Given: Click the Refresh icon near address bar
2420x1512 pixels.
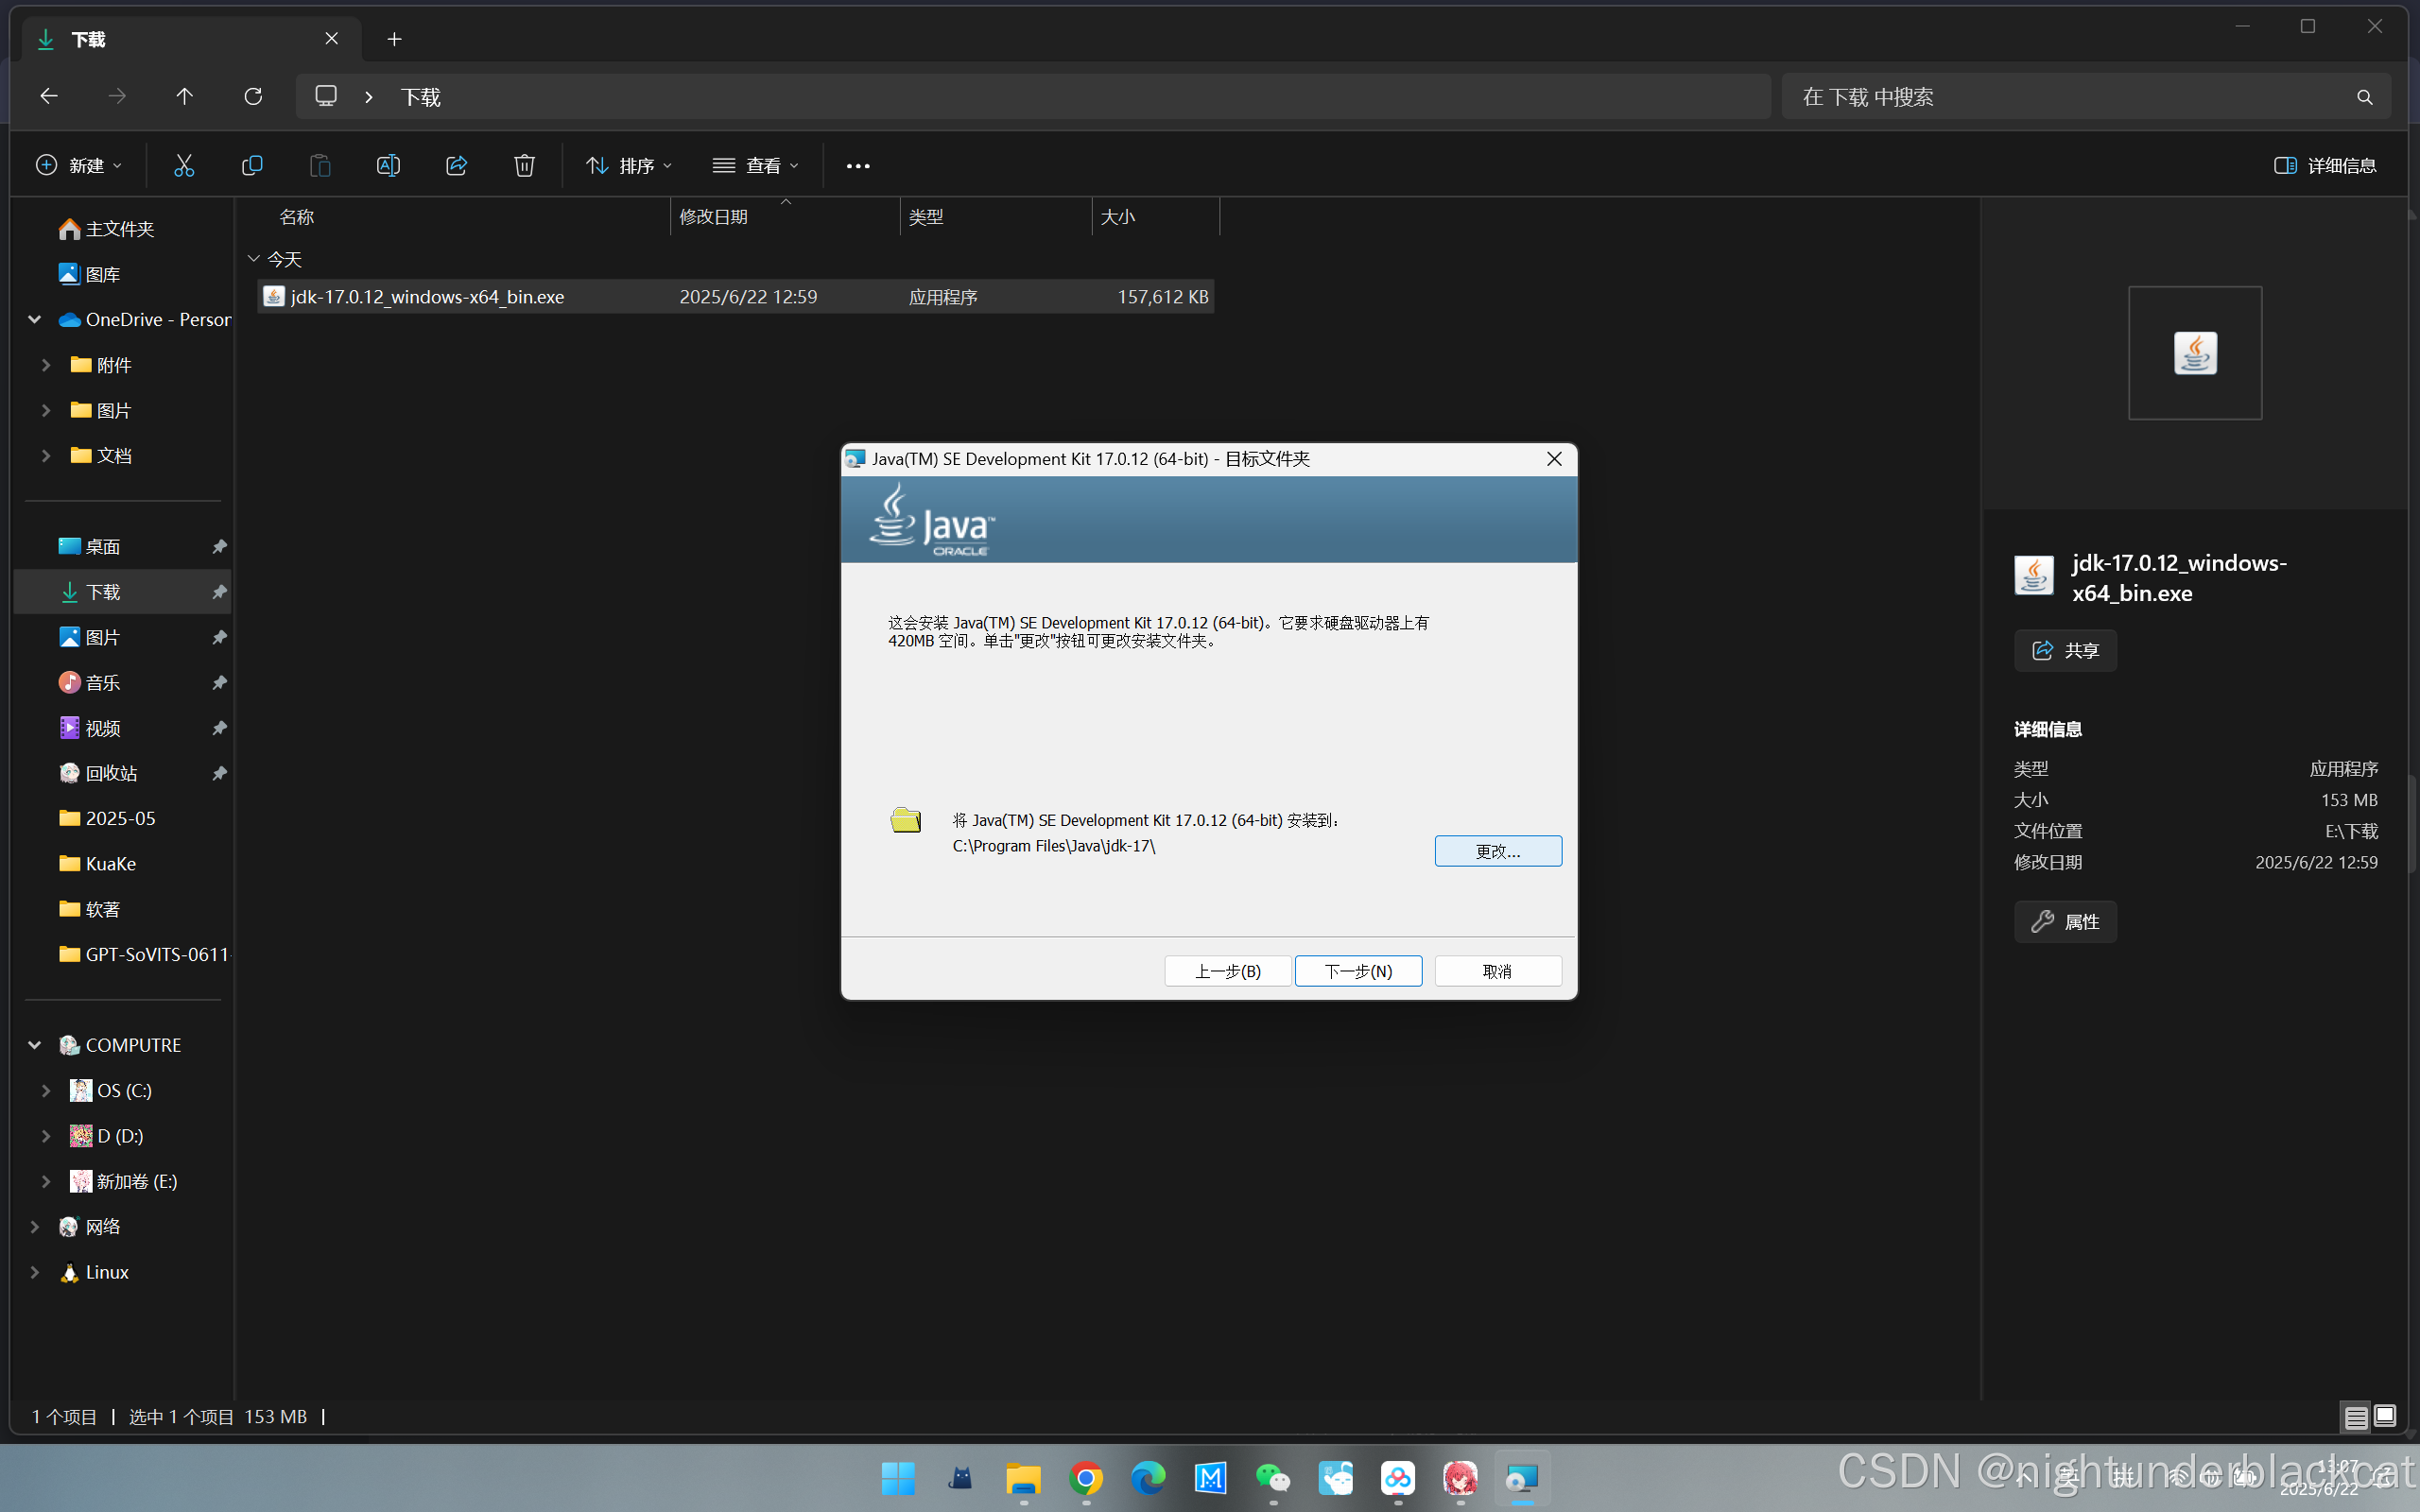Looking at the screenshot, I should click(253, 96).
